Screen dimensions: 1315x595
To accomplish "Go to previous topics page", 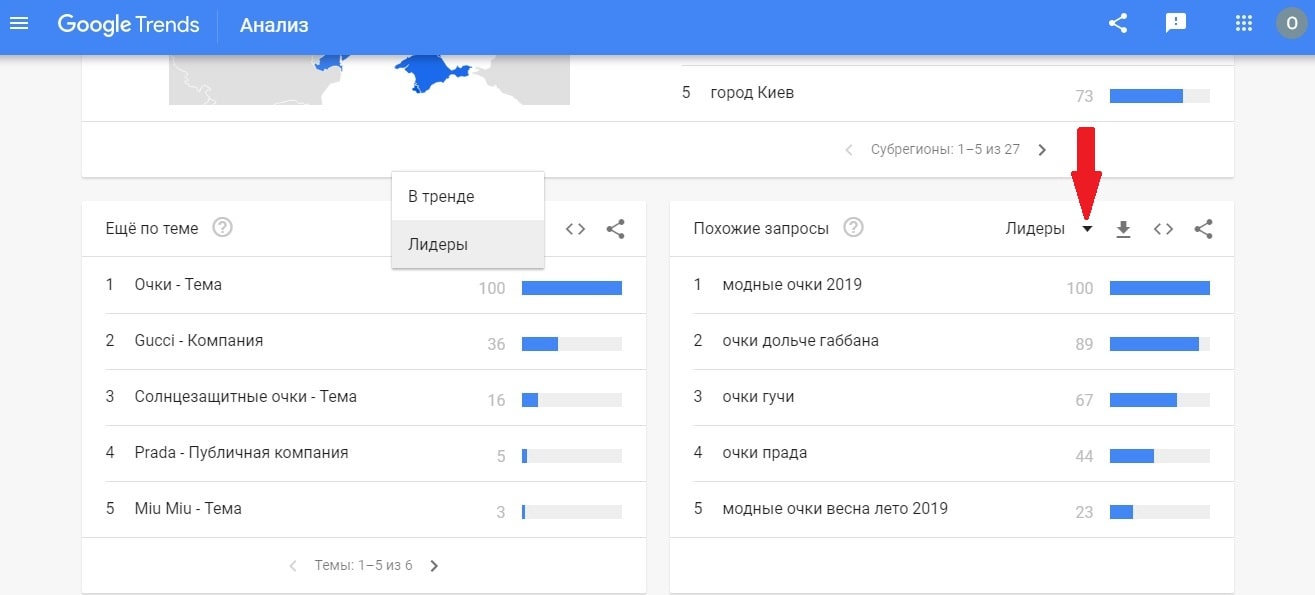I will point(293,566).
